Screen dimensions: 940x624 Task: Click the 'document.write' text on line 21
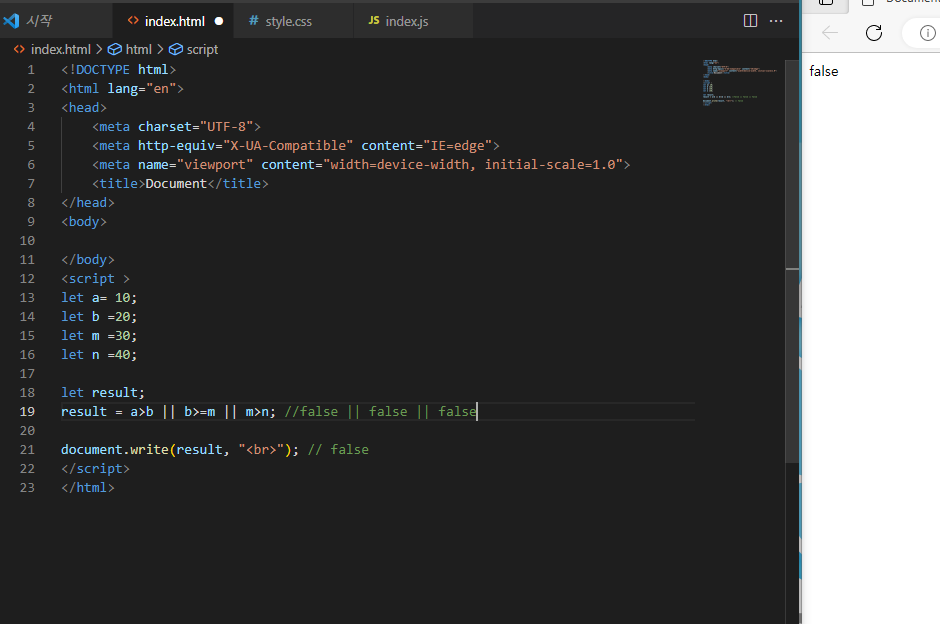[115, 450]
